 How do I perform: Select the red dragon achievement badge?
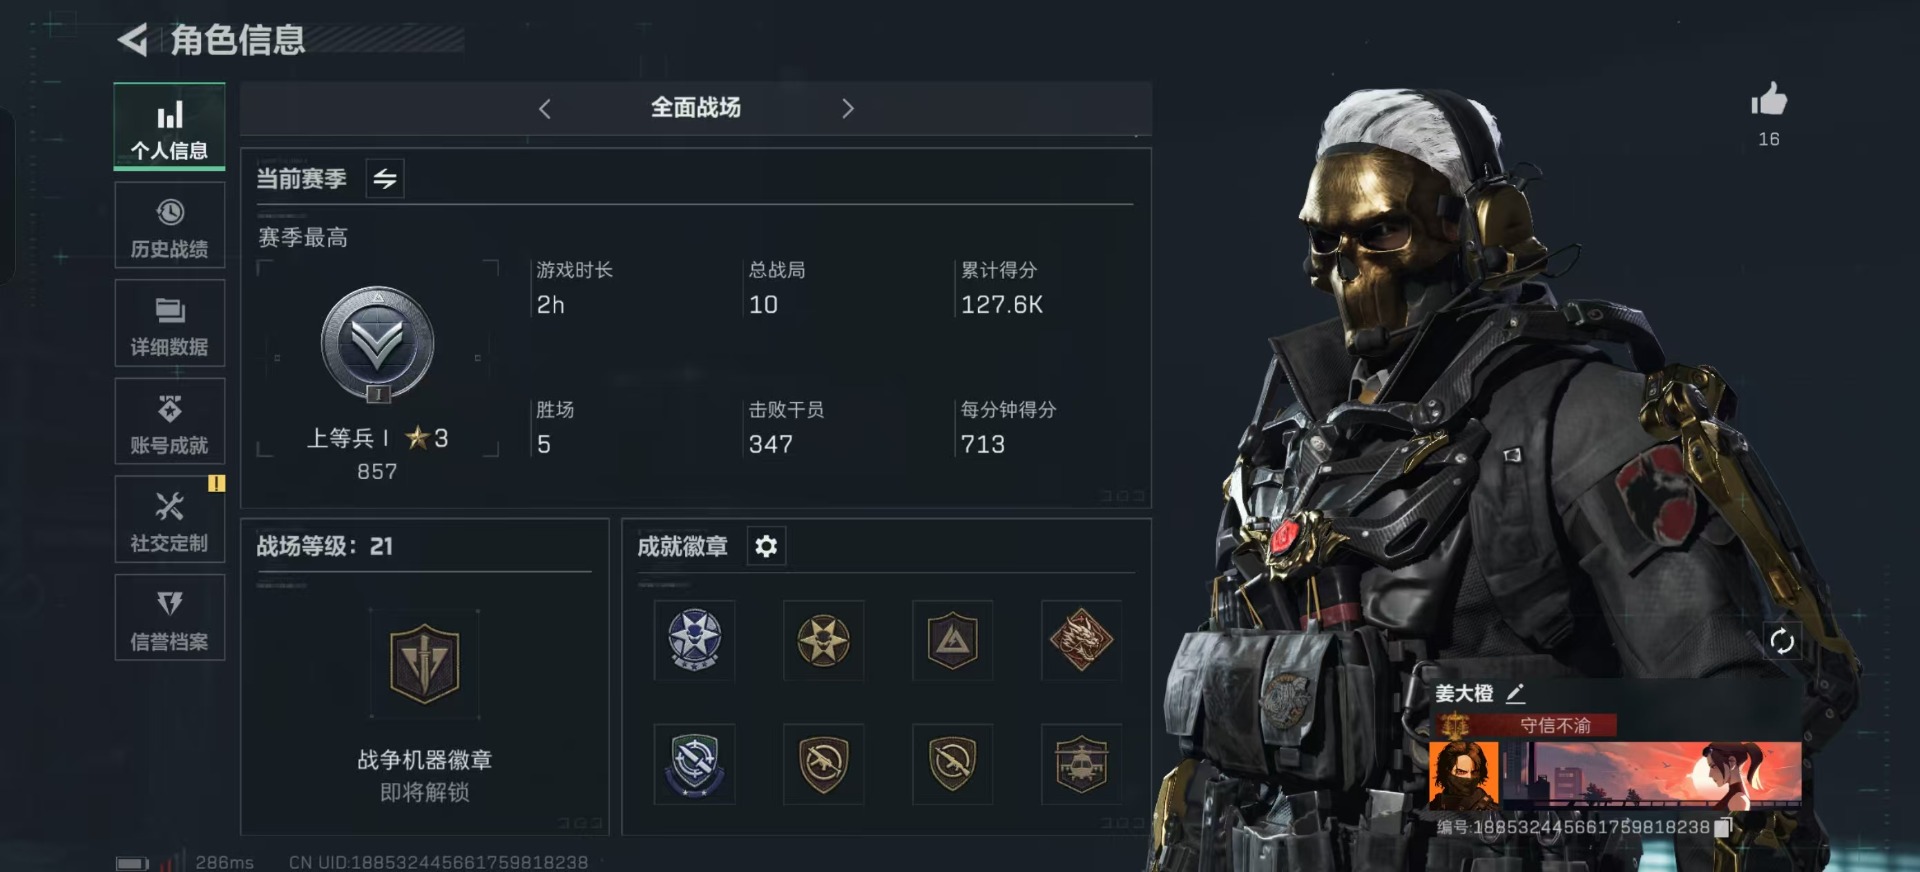(x=1081, y=640)
